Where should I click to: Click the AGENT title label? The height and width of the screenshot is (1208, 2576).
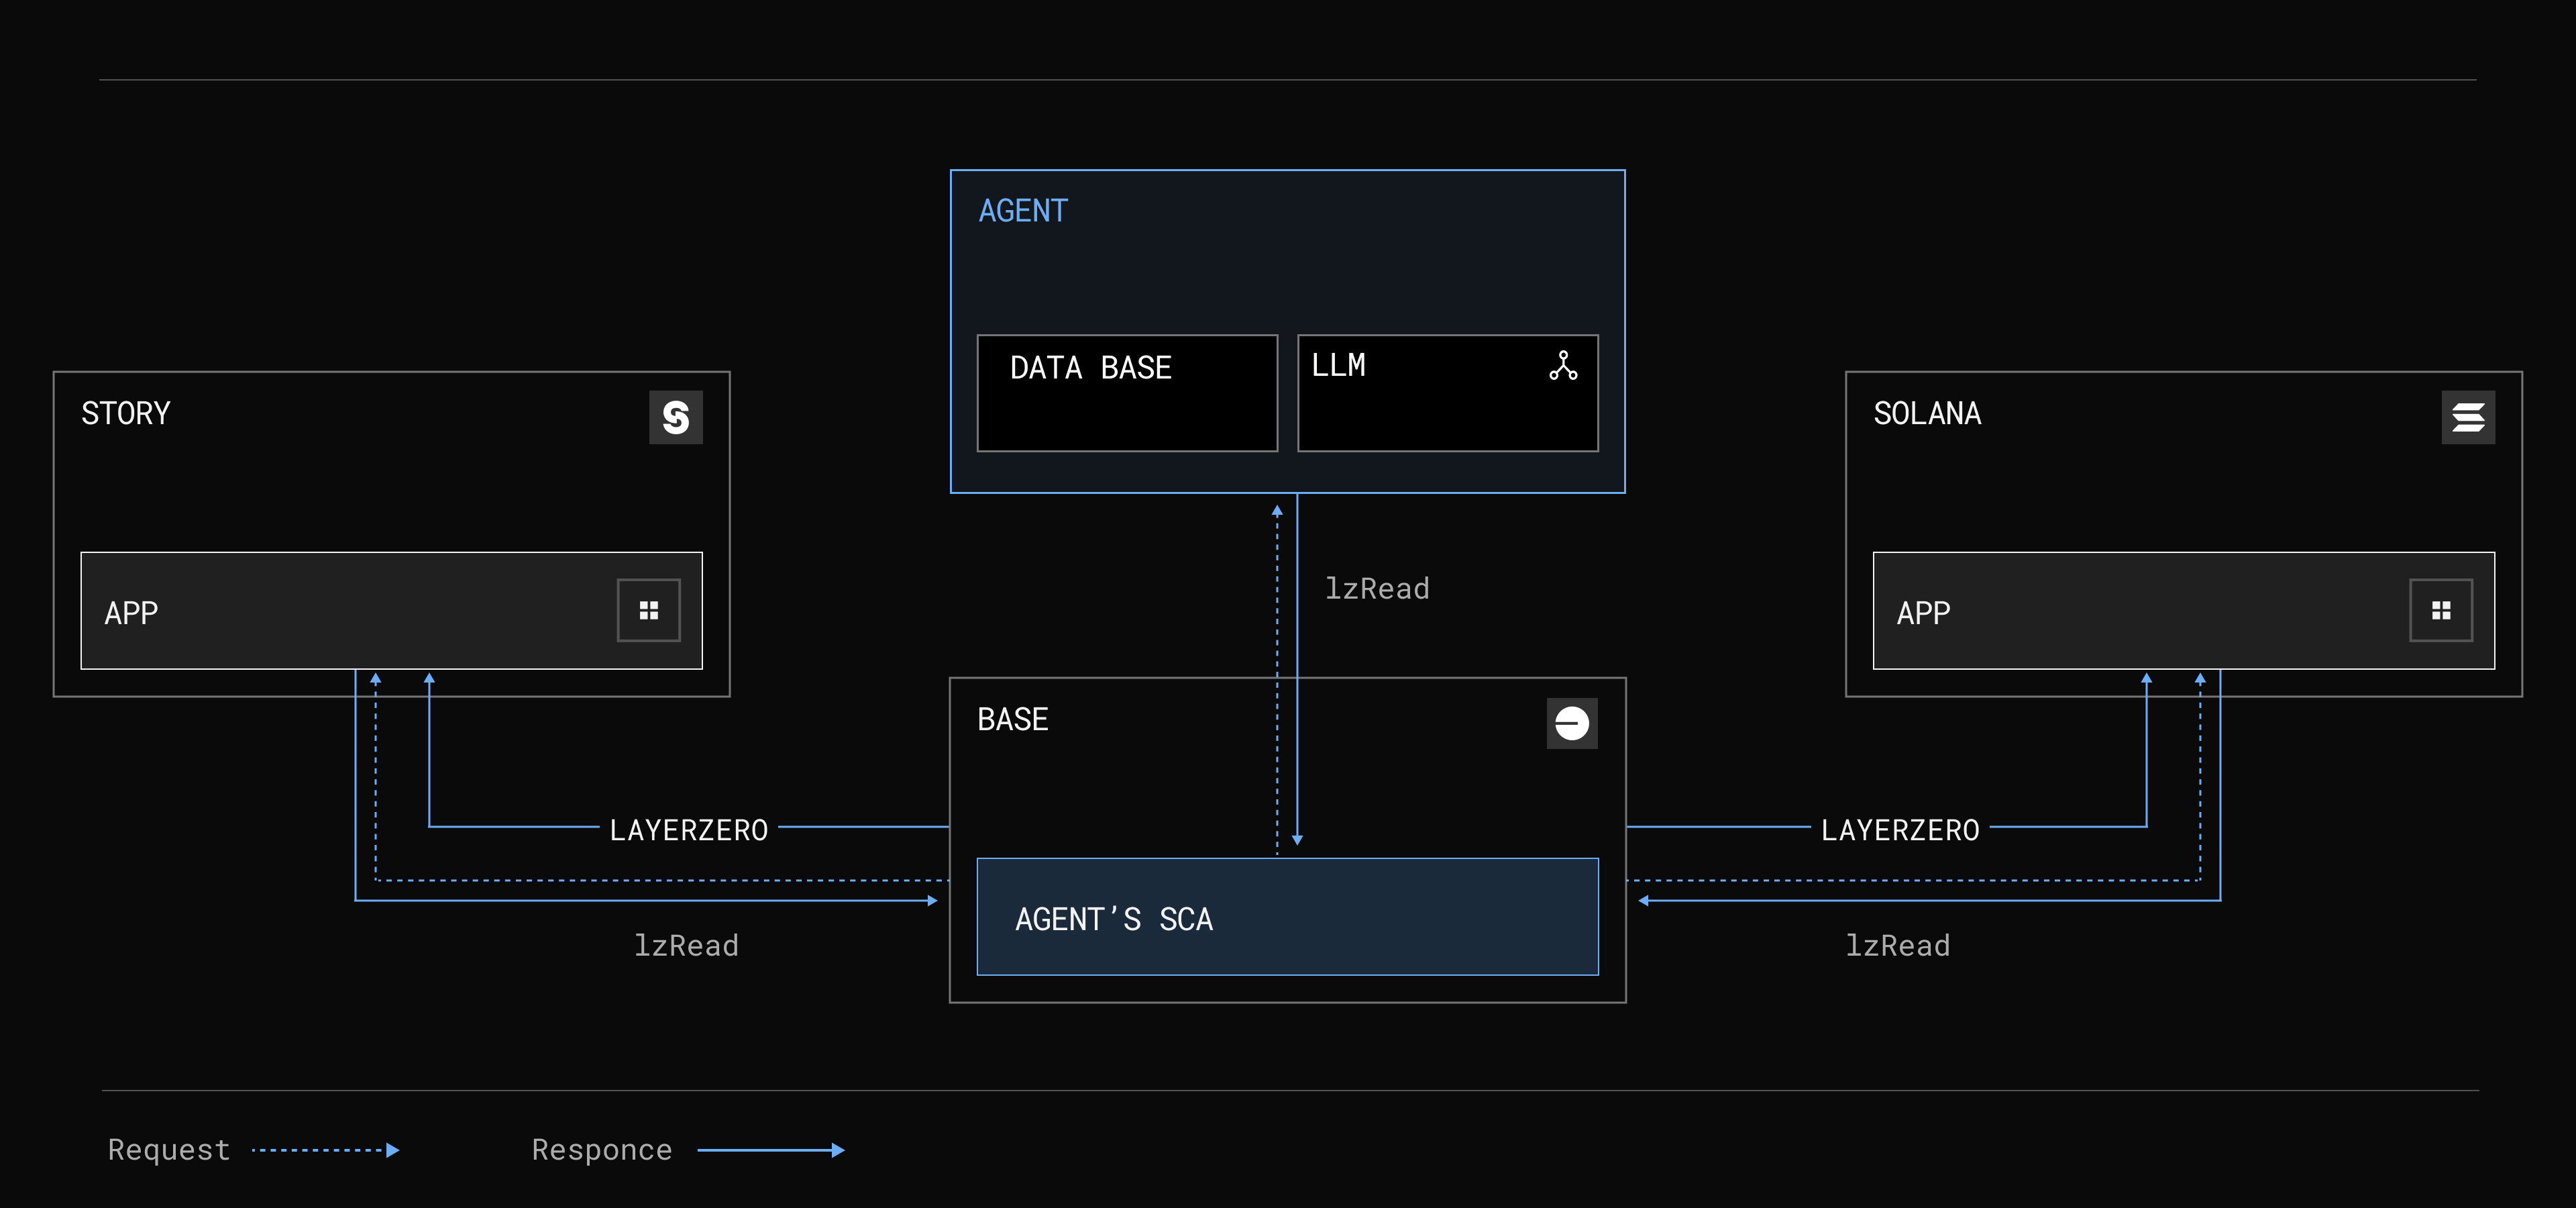click(1023, 211)
